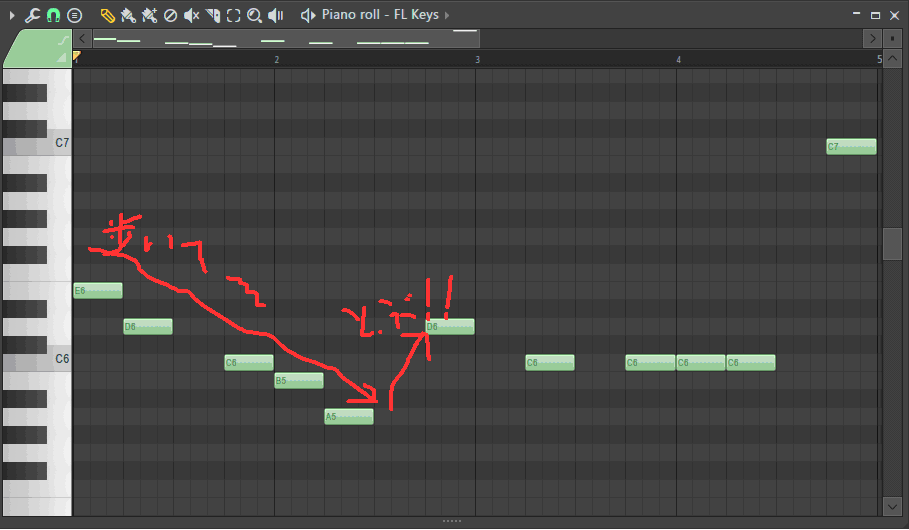Select the last C6 note in bar 4
909x530 pixels.
[x=751, y=362]
